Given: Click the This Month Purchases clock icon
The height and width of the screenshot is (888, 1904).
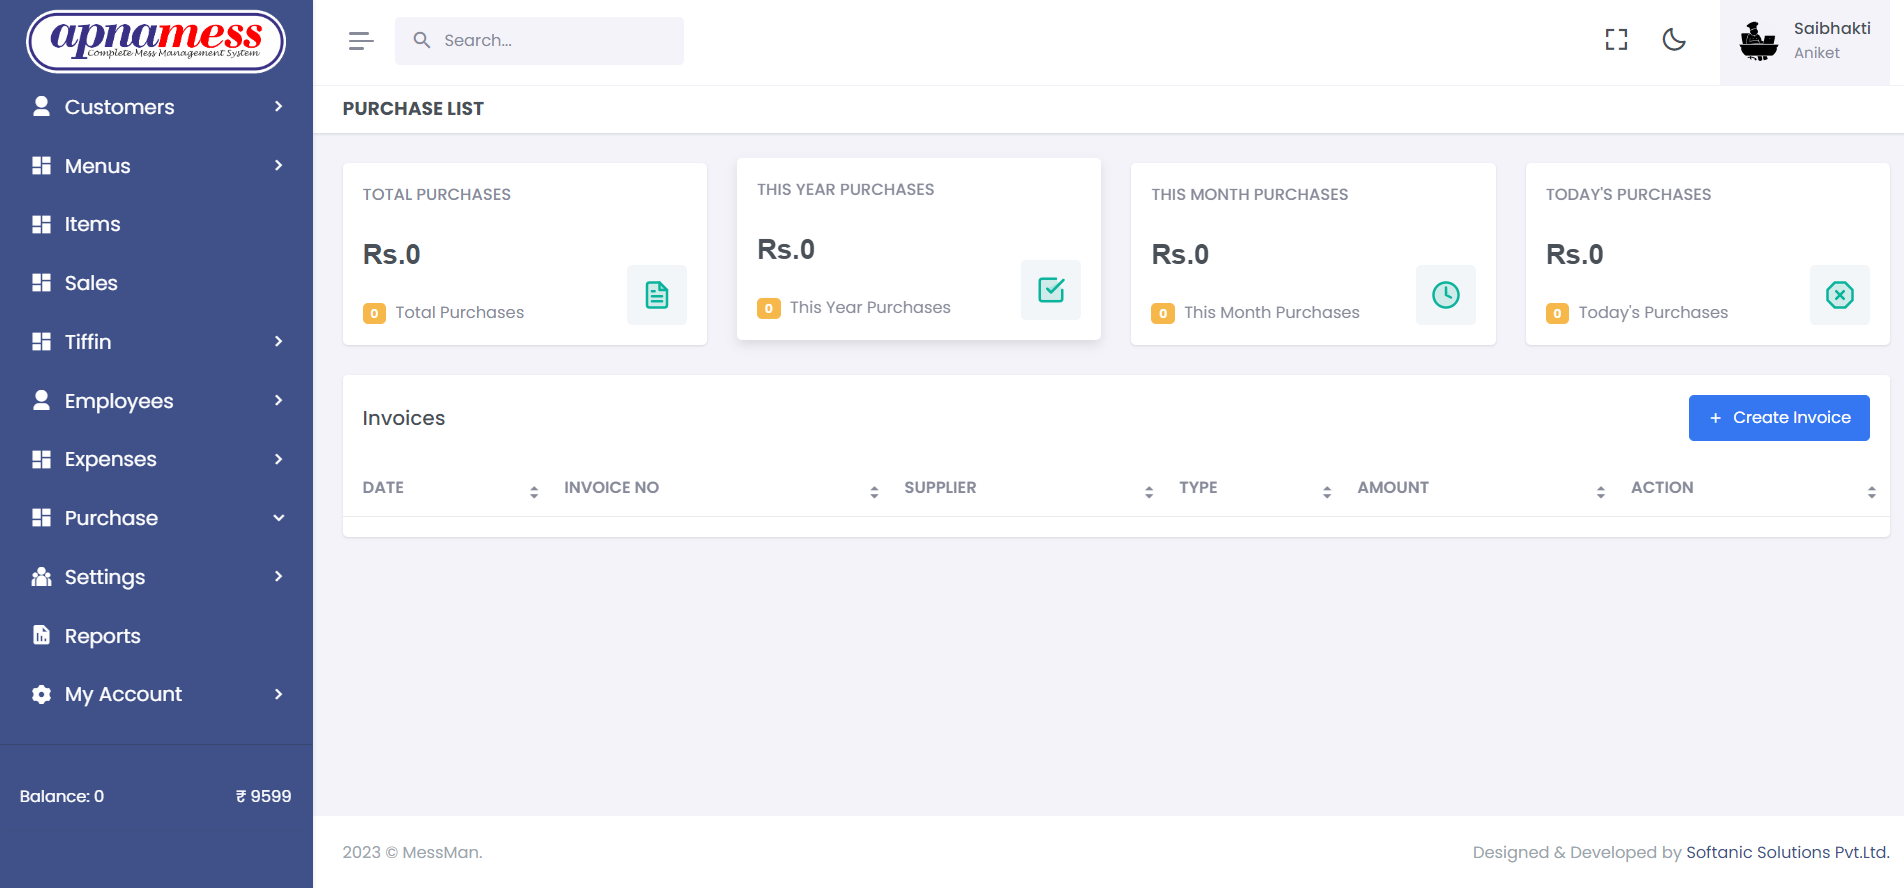Looking at the screenshot, I should [x=1446, y=295].
